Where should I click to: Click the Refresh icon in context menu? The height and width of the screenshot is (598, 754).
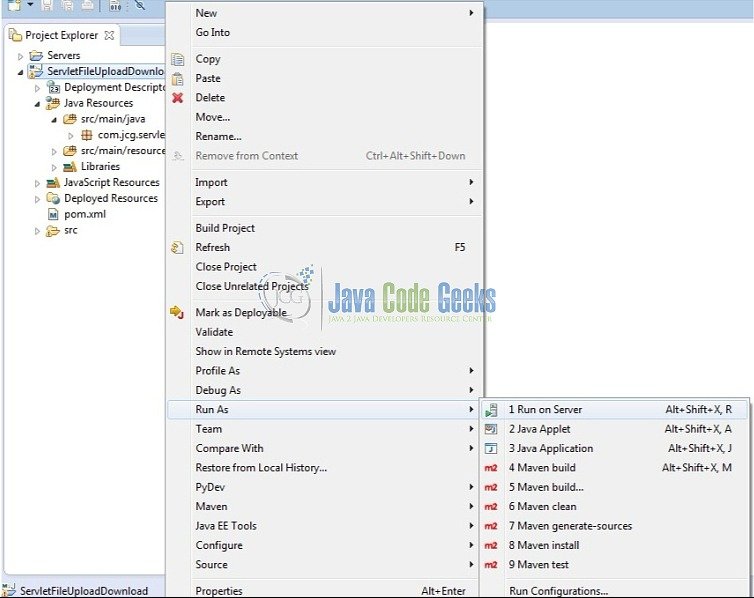click(177, 248)
